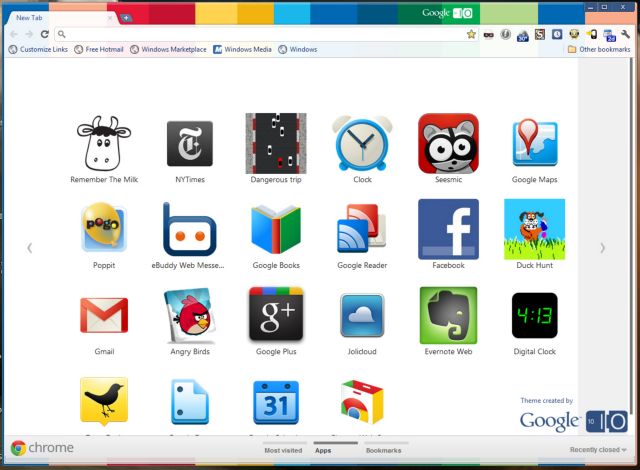Screen dimensions: 640x470
Task: Go forward with the forward arrow
Action: tap(29, 34)
